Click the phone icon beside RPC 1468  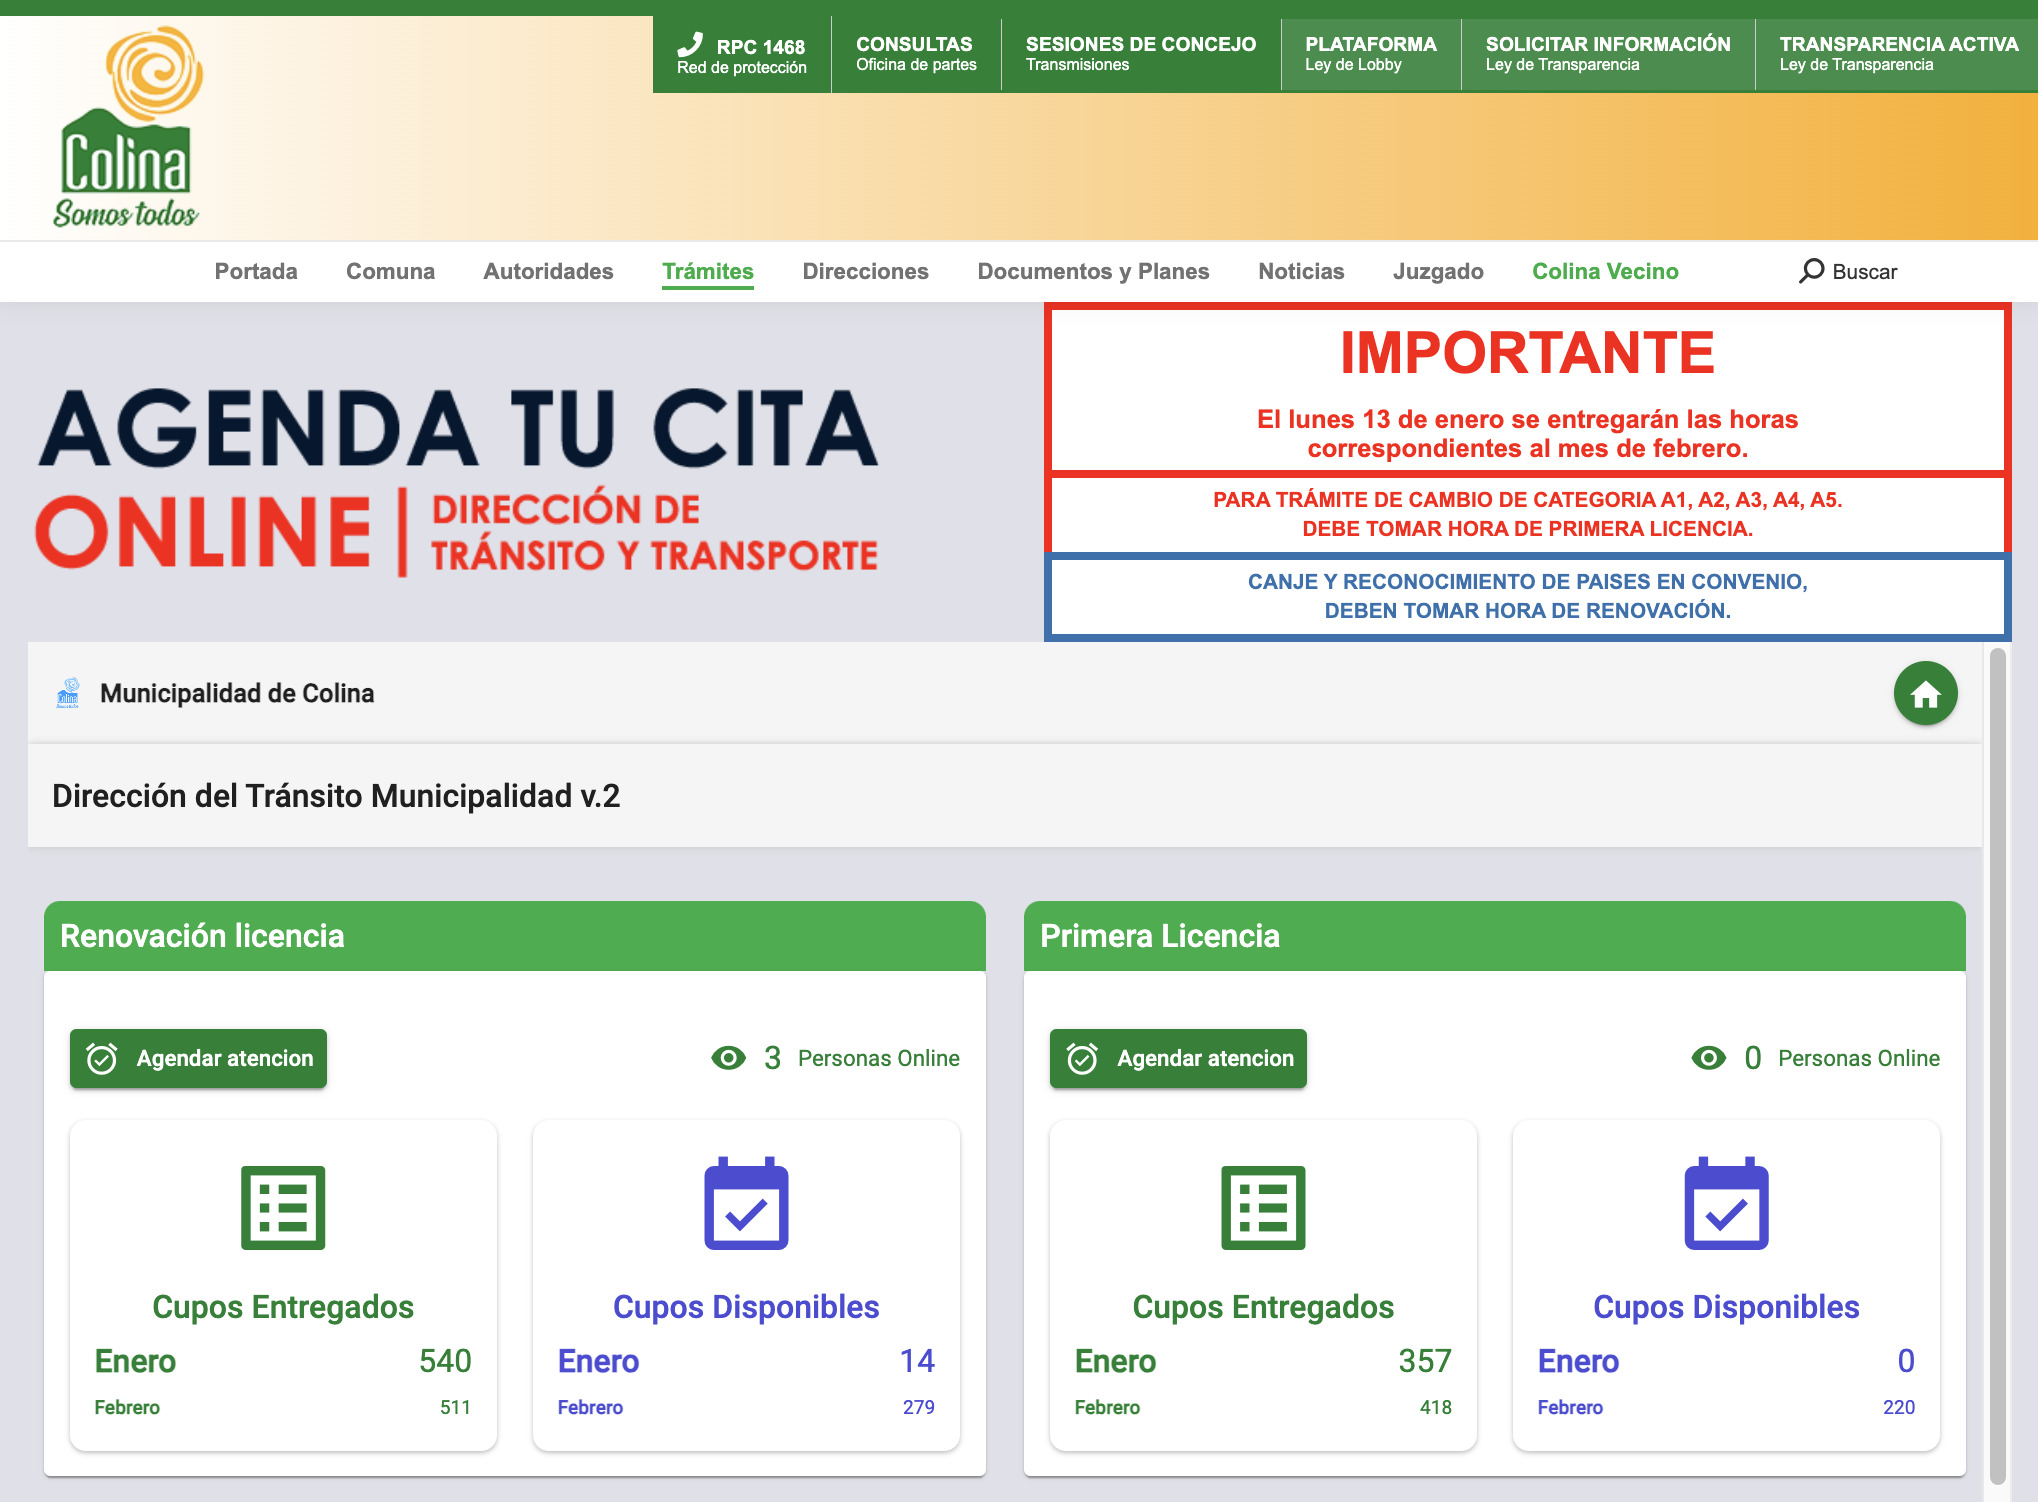[x=690, y=44]
